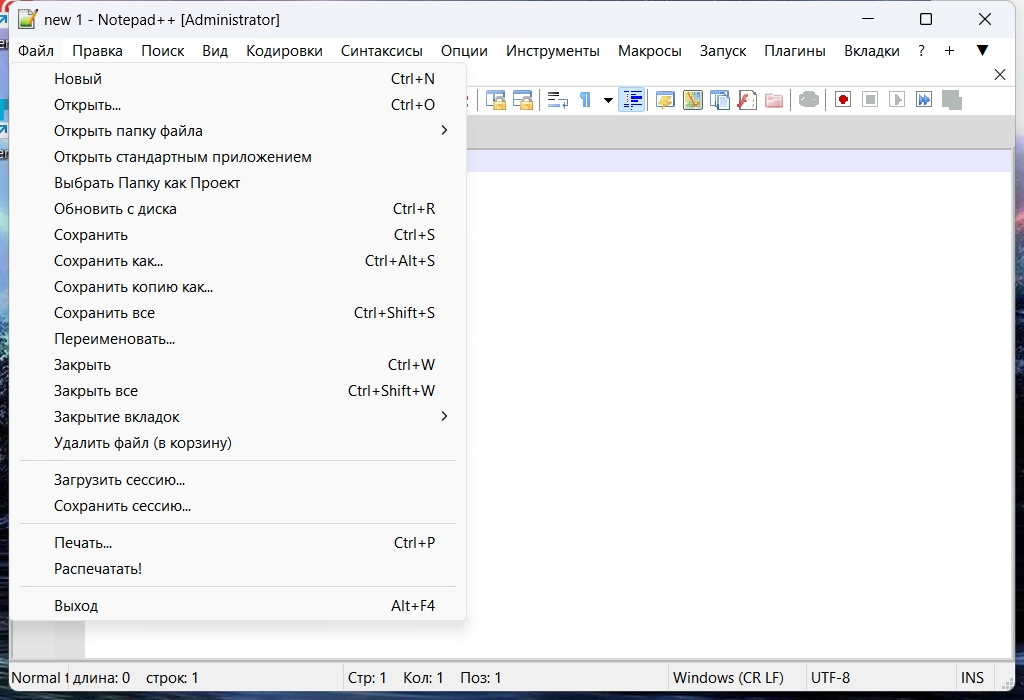Open the 'Опции' menu

tap(464, 51)
